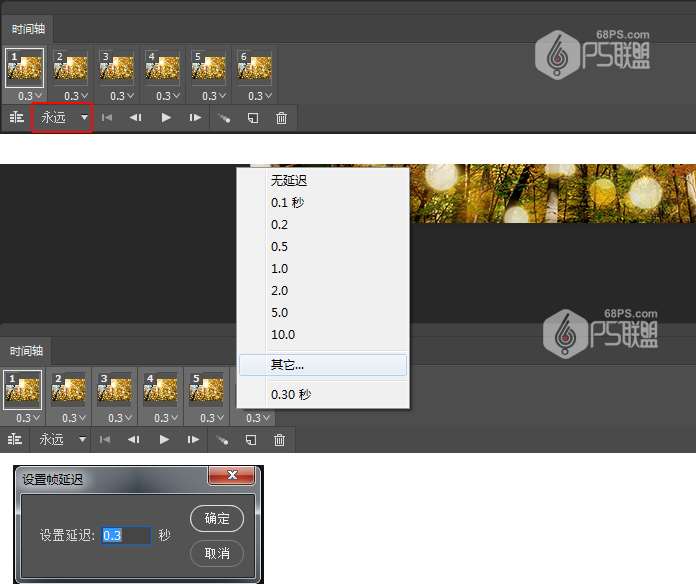Image resolution: width=696 pixels, height=584 pixels.
Task: Click convert to video timeline icon in upper panel
Action: (x=16, y=118)
